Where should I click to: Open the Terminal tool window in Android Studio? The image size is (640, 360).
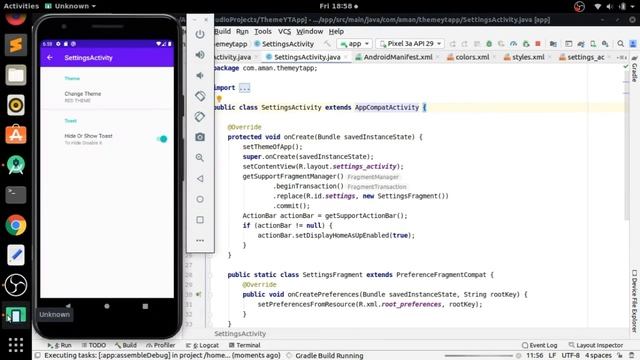pyautogui.click(x=244, y=345)
